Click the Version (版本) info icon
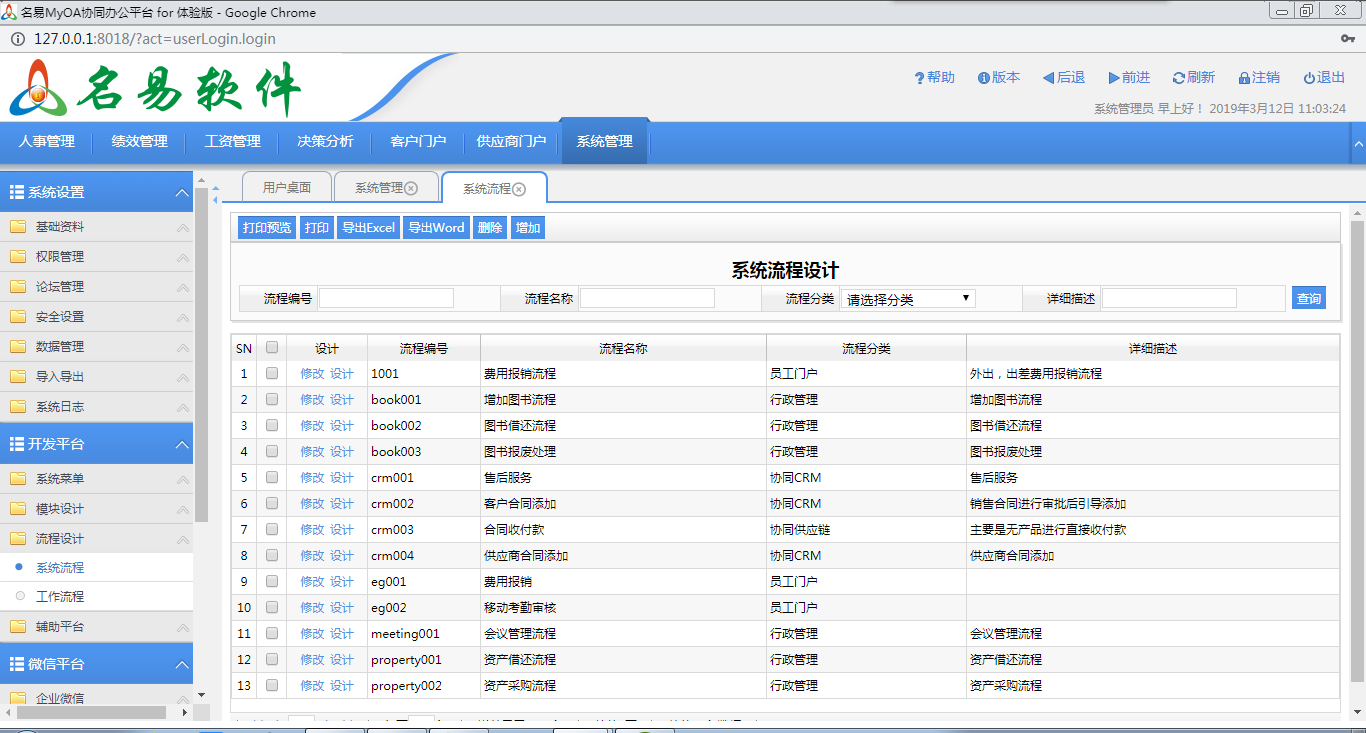The width and height of the screenshot is (1366, 733). pyautogui.click(x=984, y=78)
